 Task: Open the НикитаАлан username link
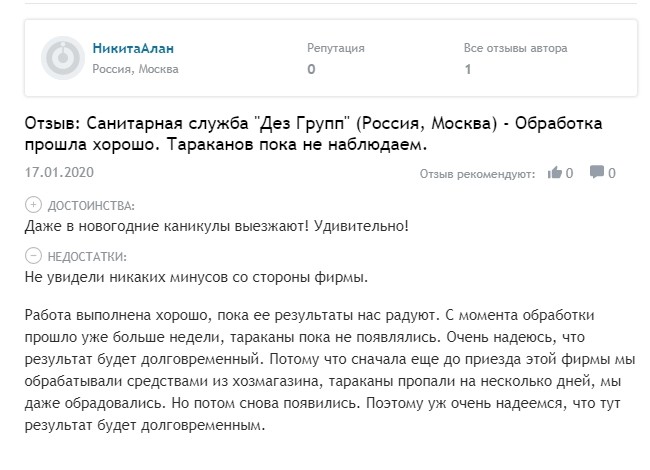coord(133,48)
